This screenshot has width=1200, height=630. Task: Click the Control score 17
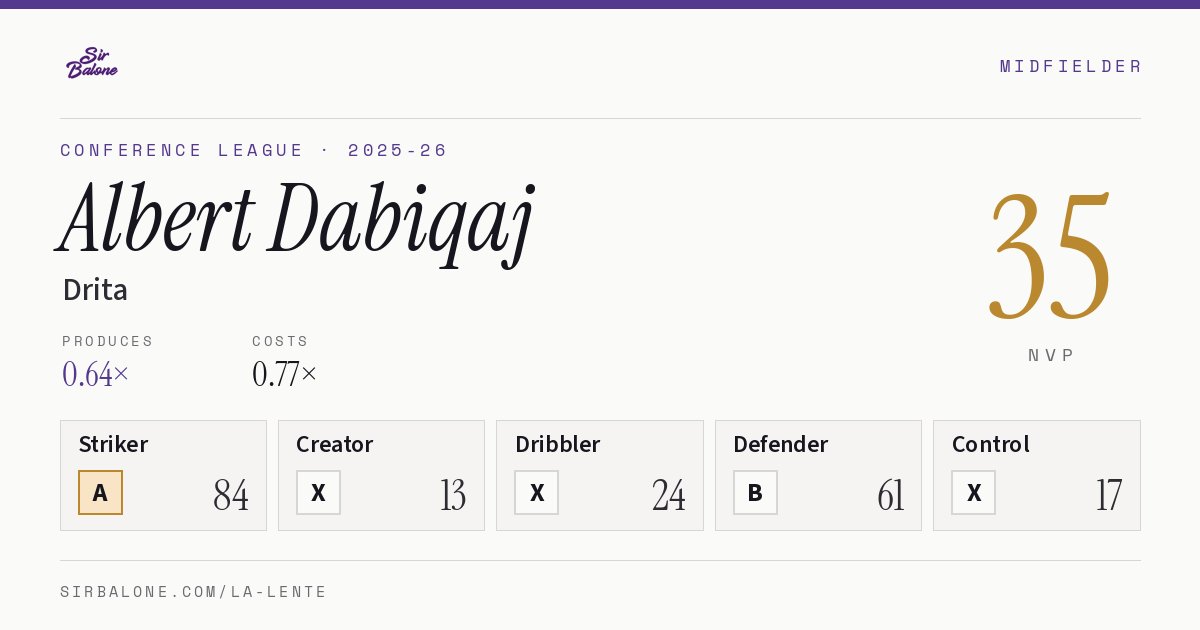point(1109,495)
